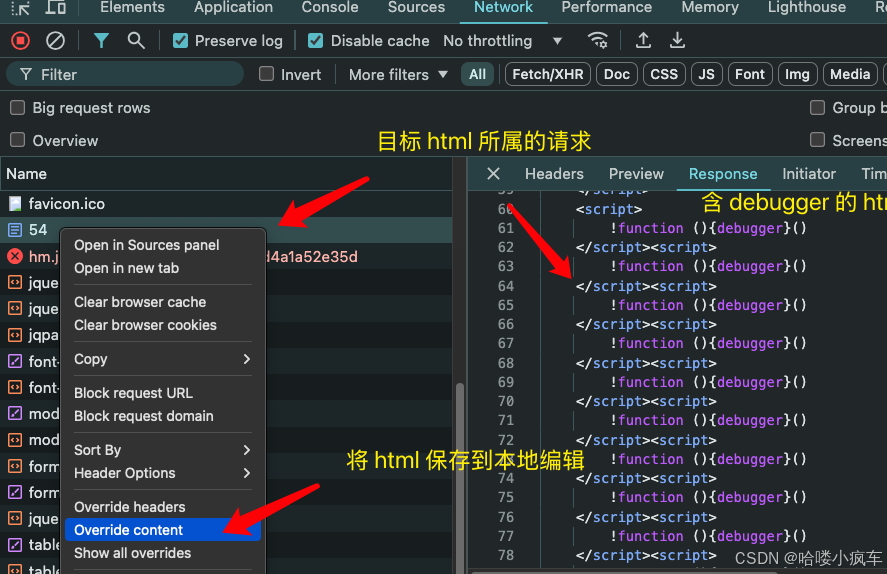Enable the Overview checkbox

click(18, 140)
